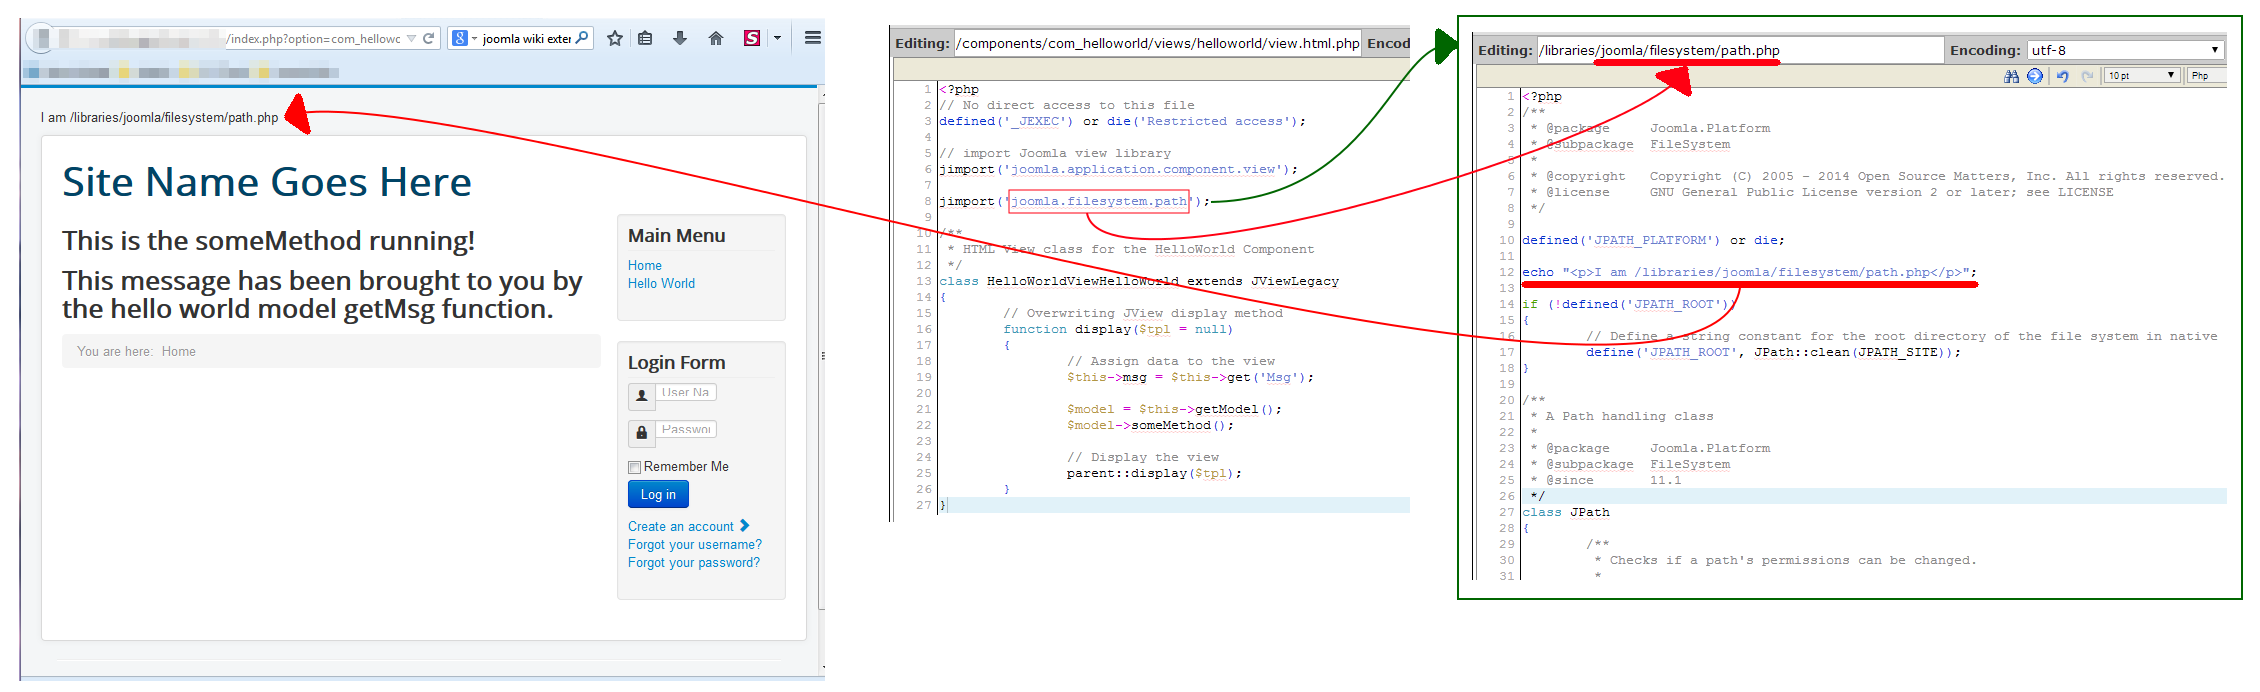Click the binoculars search icon in editor
Image resolution: width=2260 pixels, height=692 pixels.
click(2011, 76)
